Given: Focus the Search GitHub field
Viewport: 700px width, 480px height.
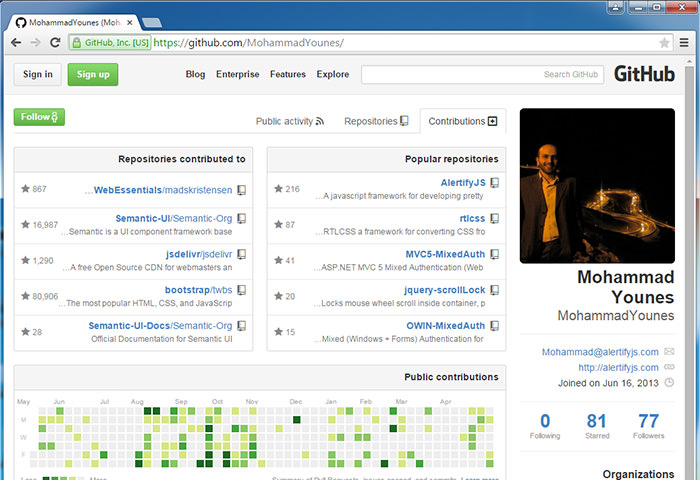Looking at the screenshot, I should pos(483,75).
